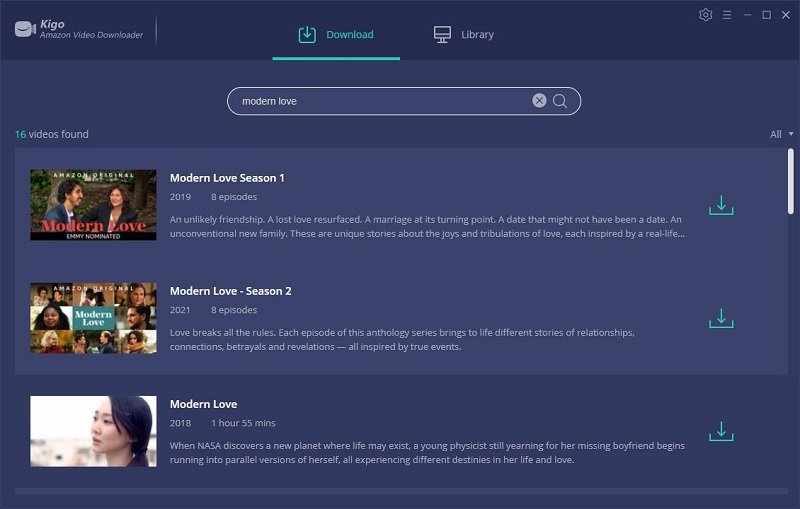The width and height of the screenshot is (800, 509).
Task: Select Modern Love Season 1 thumbnail
Action: click(93, 205)
